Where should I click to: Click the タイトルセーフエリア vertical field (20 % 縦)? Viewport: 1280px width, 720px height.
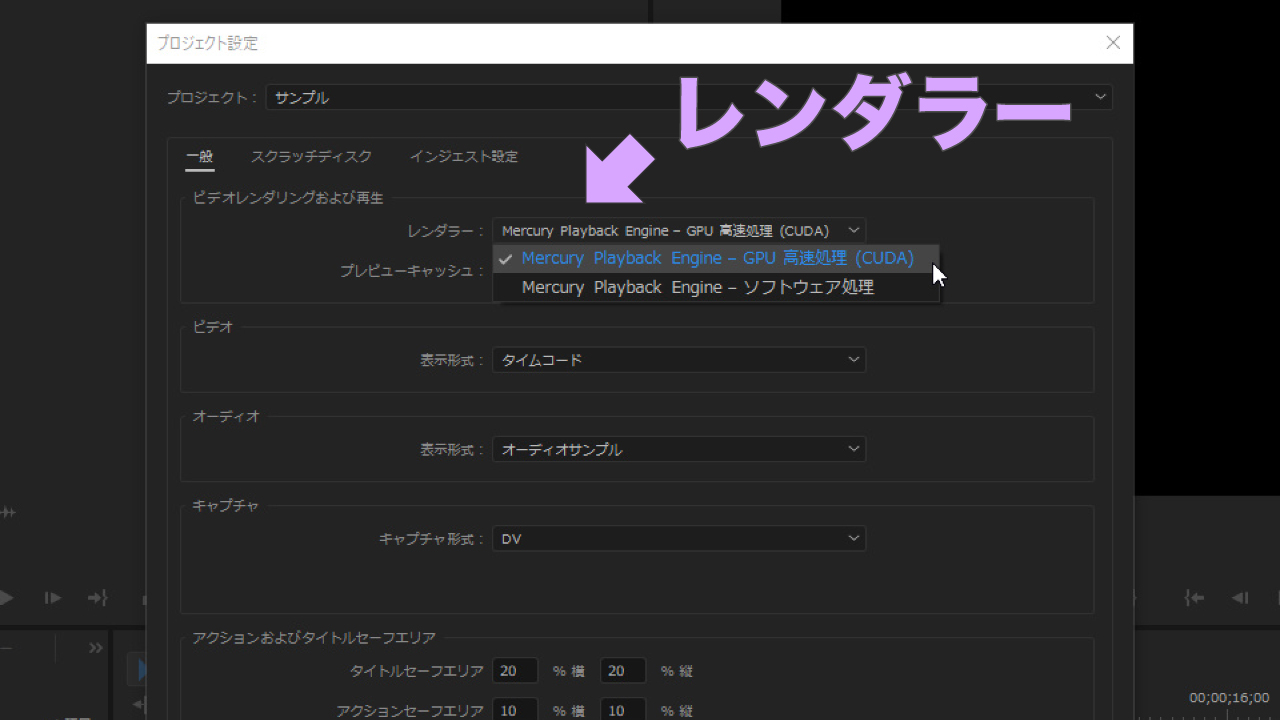(x=623, y=671)
